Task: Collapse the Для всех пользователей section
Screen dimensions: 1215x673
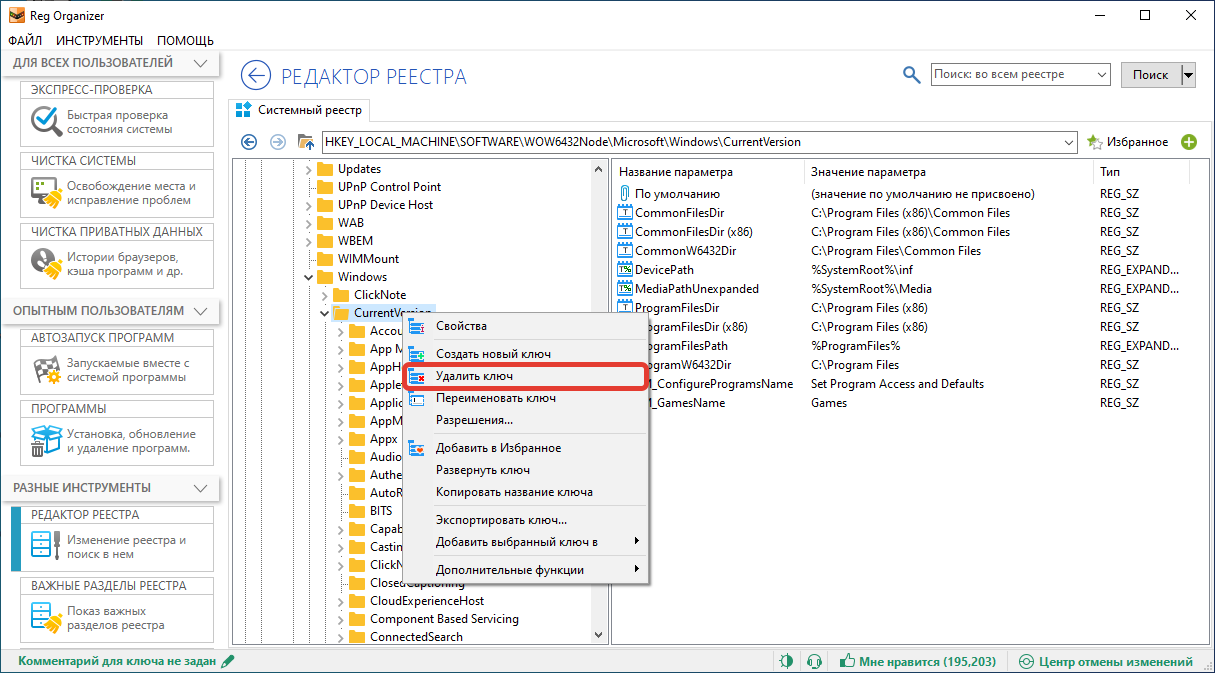Action: [201, 63]
